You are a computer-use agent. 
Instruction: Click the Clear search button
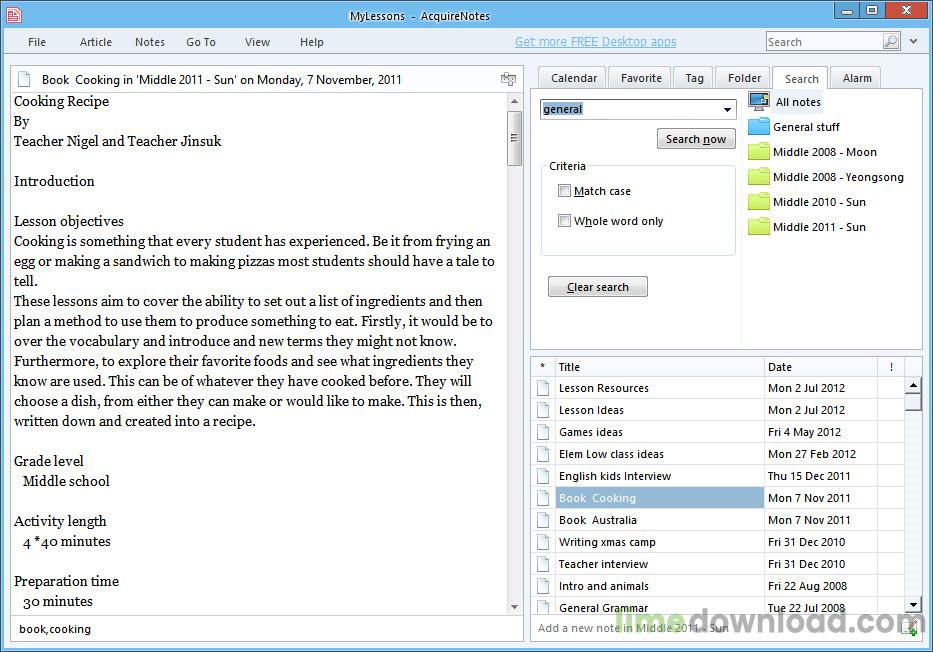coord(598,287)
